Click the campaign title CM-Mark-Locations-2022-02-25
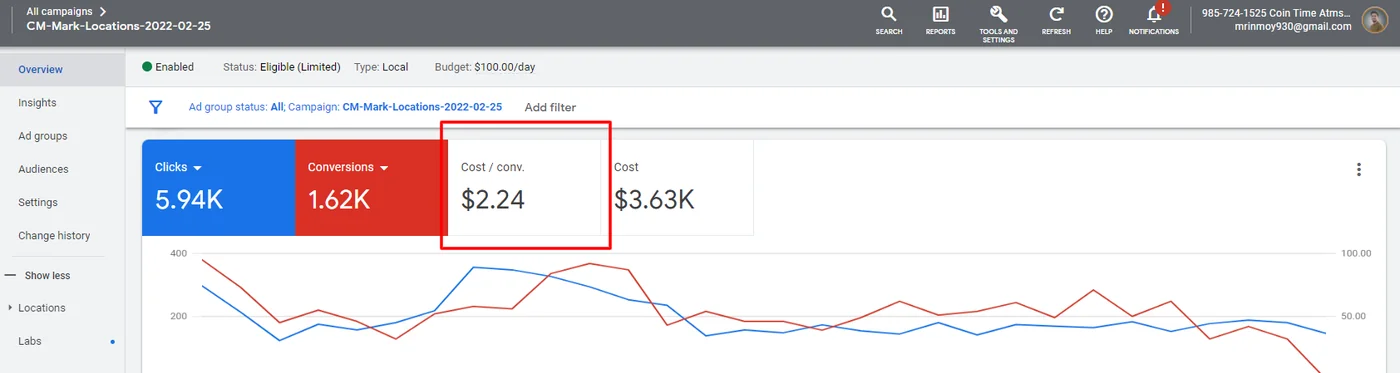This screenshot has width=1400, height=373. (118, 26)
